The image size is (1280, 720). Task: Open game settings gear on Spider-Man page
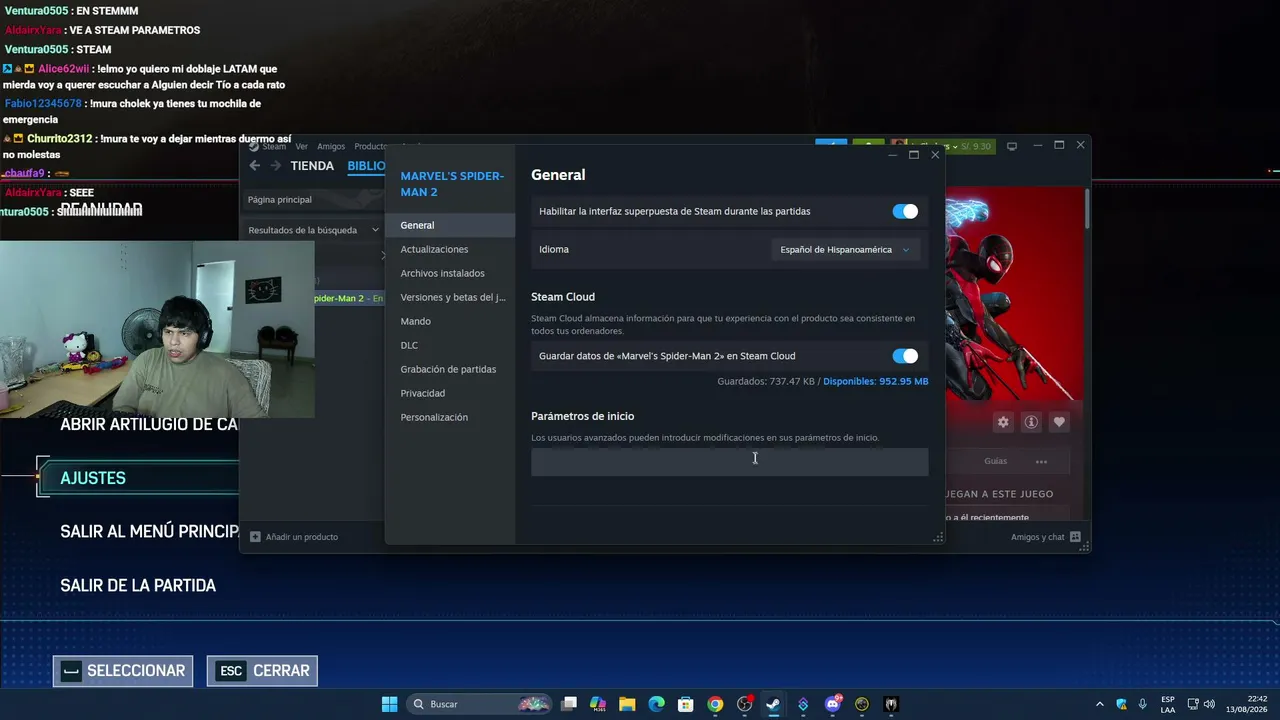coord(1003,422)
